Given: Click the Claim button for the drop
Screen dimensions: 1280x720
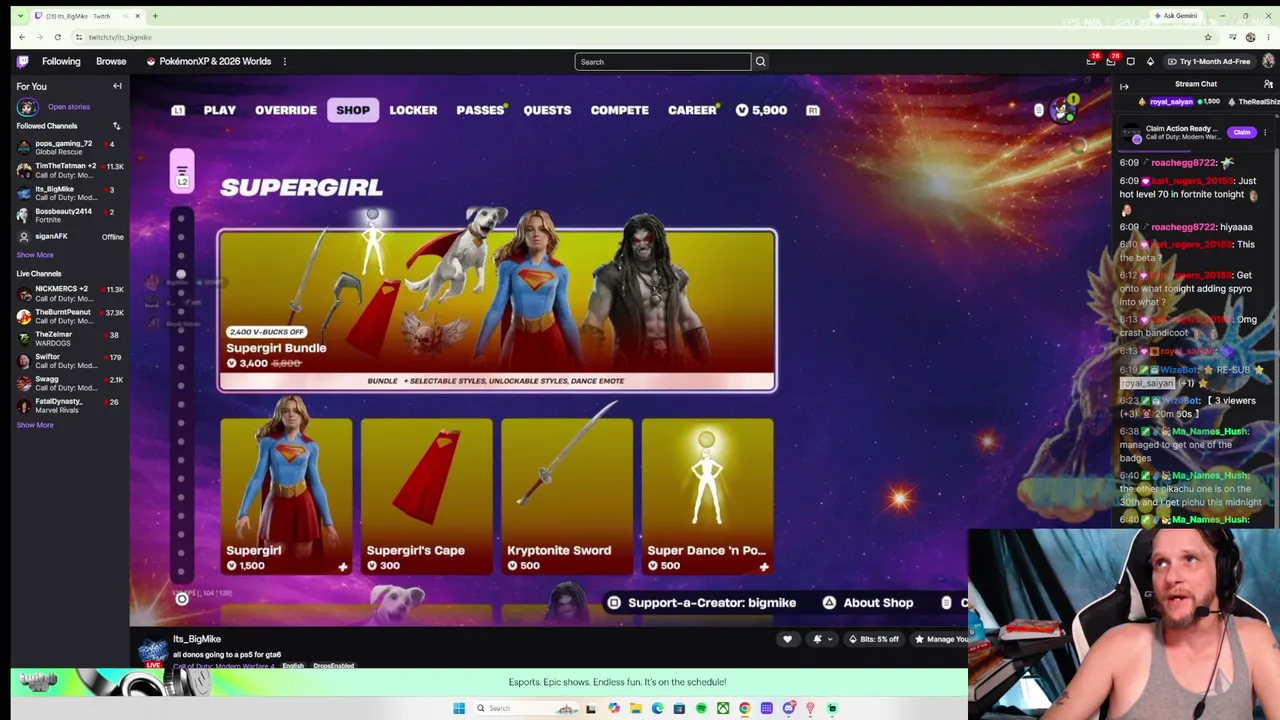Looking at the screenshot, I should (x=1242, y=132).
